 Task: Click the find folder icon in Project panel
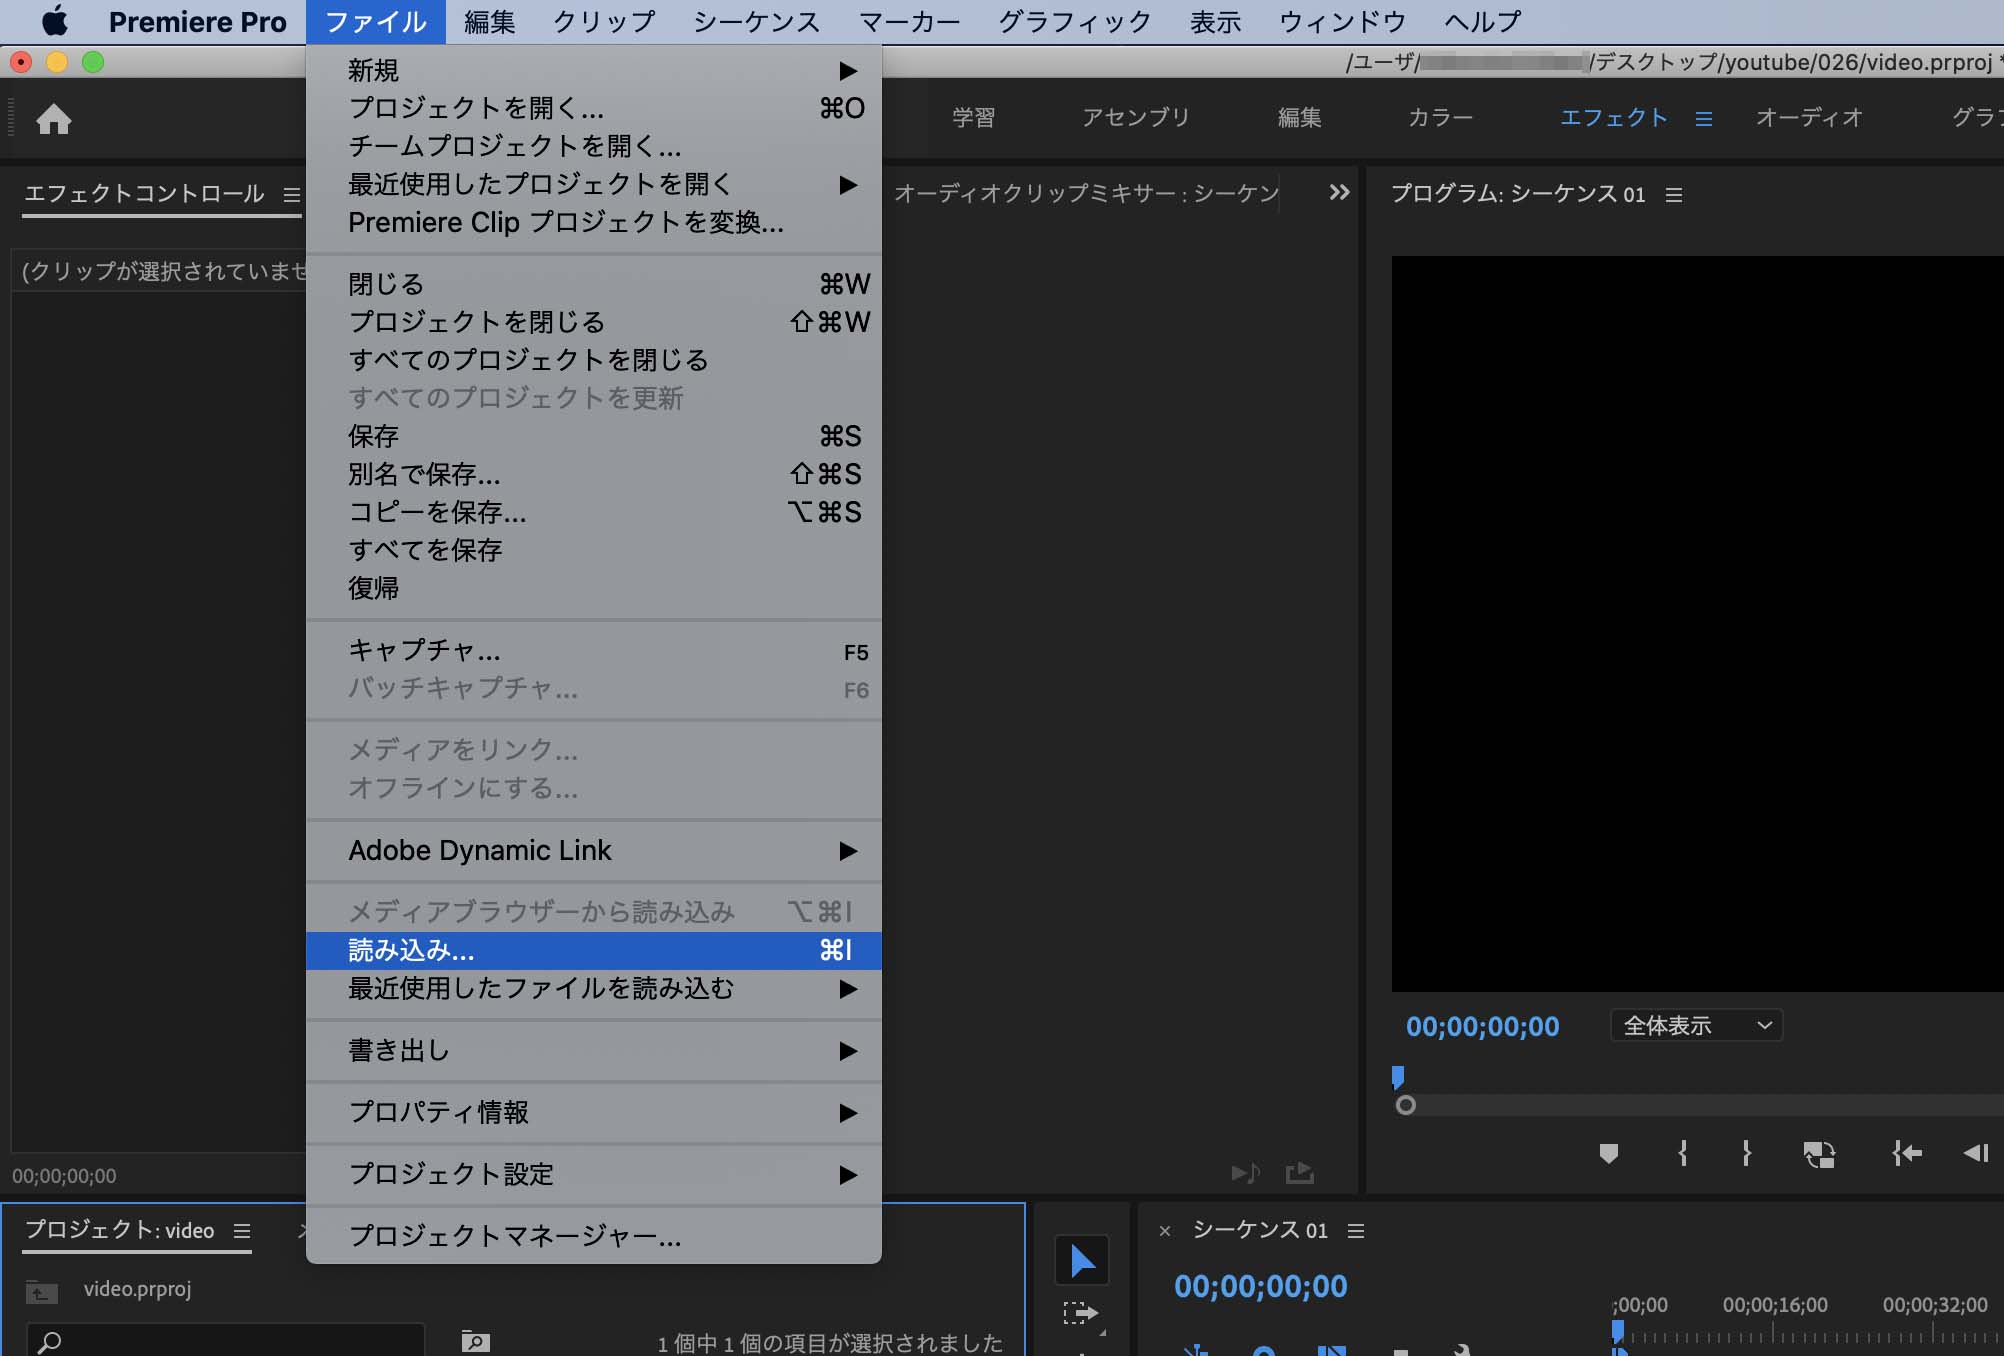(475, 1341)
